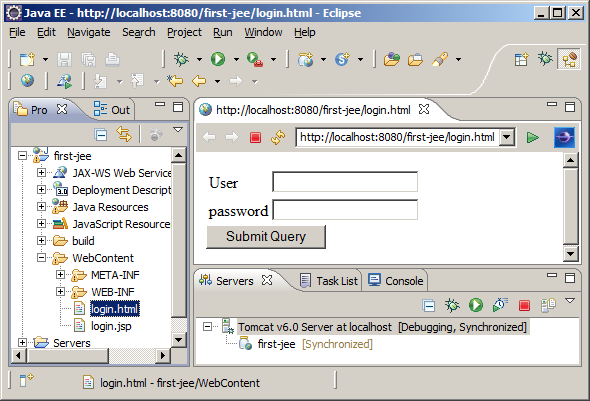Screen dimensions: 590x401
Task: Stop page loading with the red browser stop icon
Action: coord(255,137)
